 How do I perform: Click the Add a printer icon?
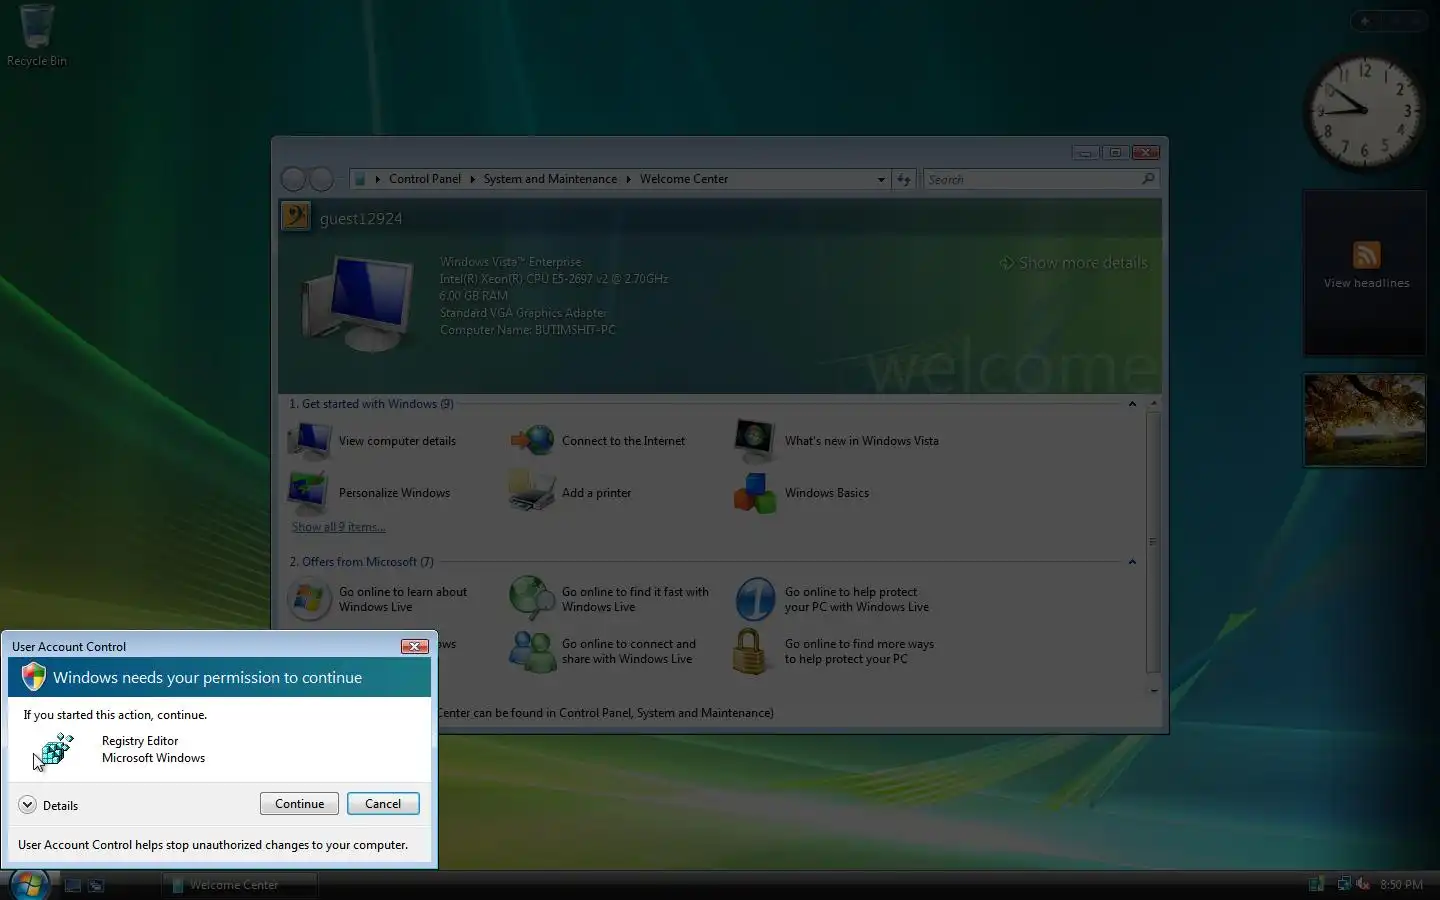coord(531,492)
